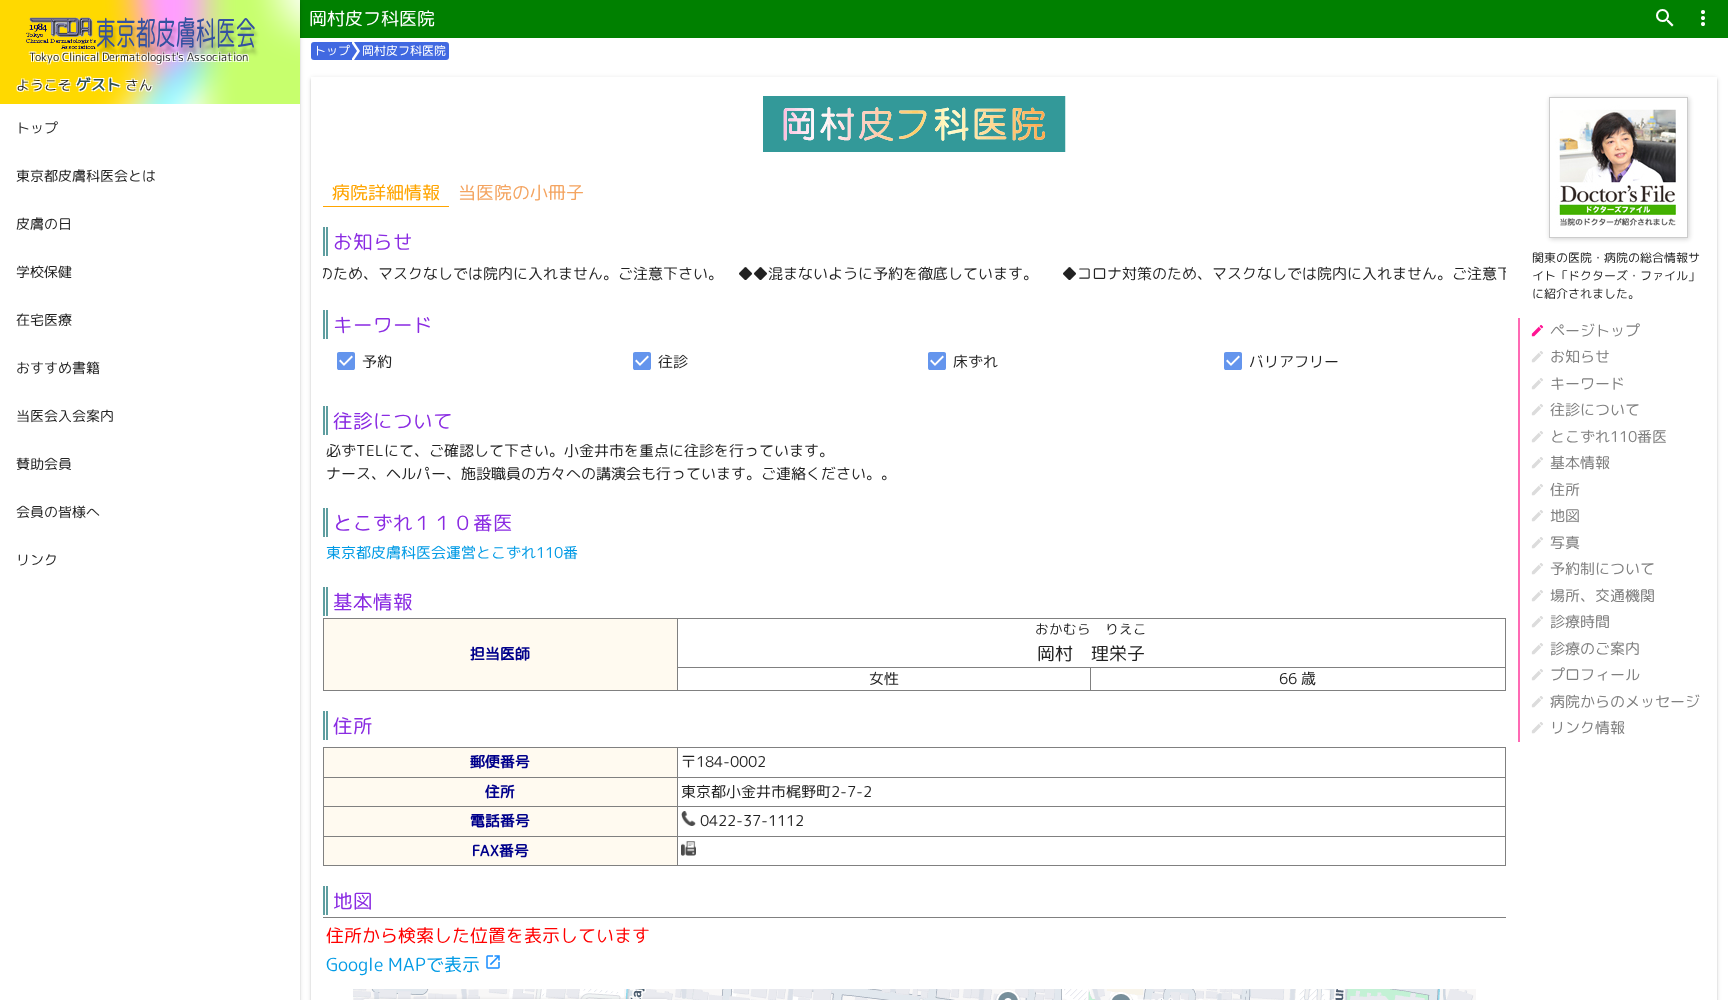This screenshot has width=1728, height=1000.
Task: Click the お知らせ anchor in right sidebar
Action: tap(1580, 356)
